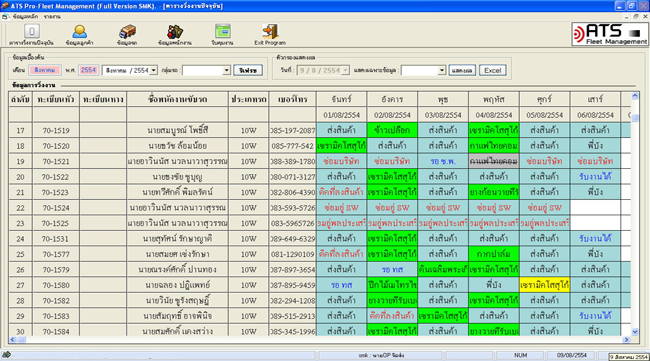
Task: Select plate number 70-1584
Action: pos(56,331)
